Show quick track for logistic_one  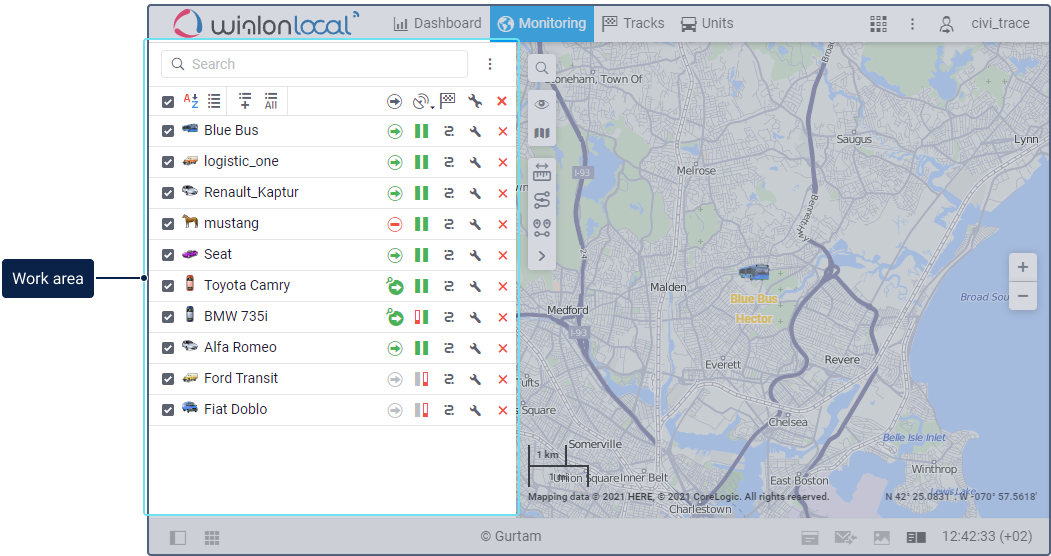448,162
